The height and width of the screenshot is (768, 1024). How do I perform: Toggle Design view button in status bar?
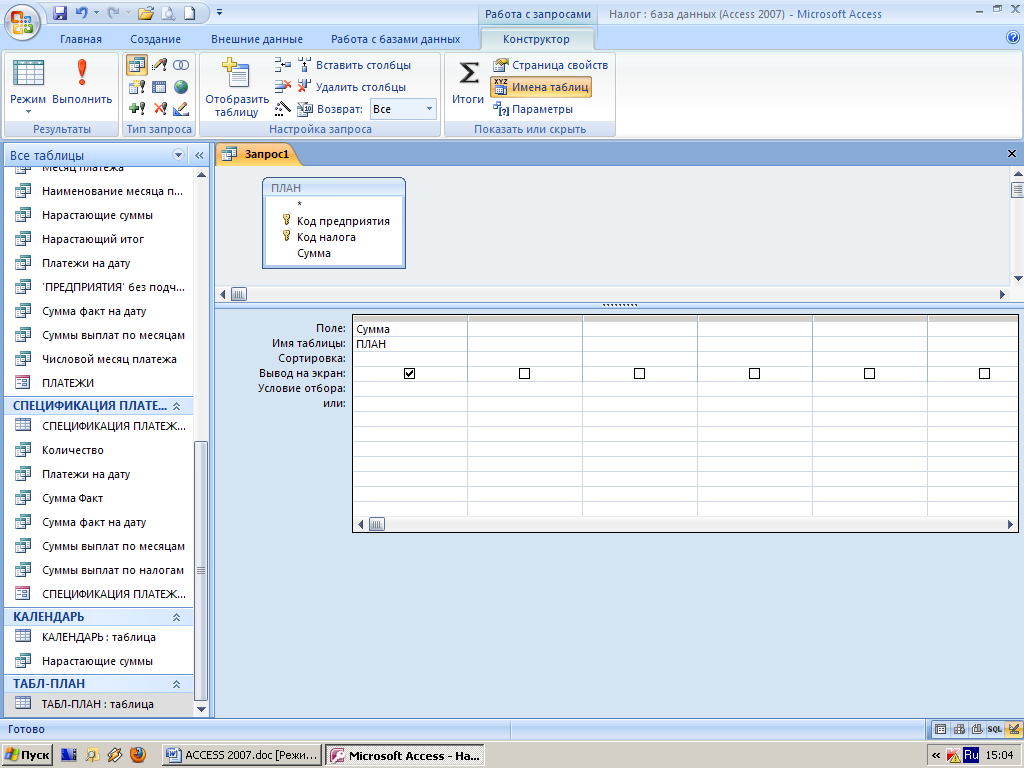[x=1014, y=729]
